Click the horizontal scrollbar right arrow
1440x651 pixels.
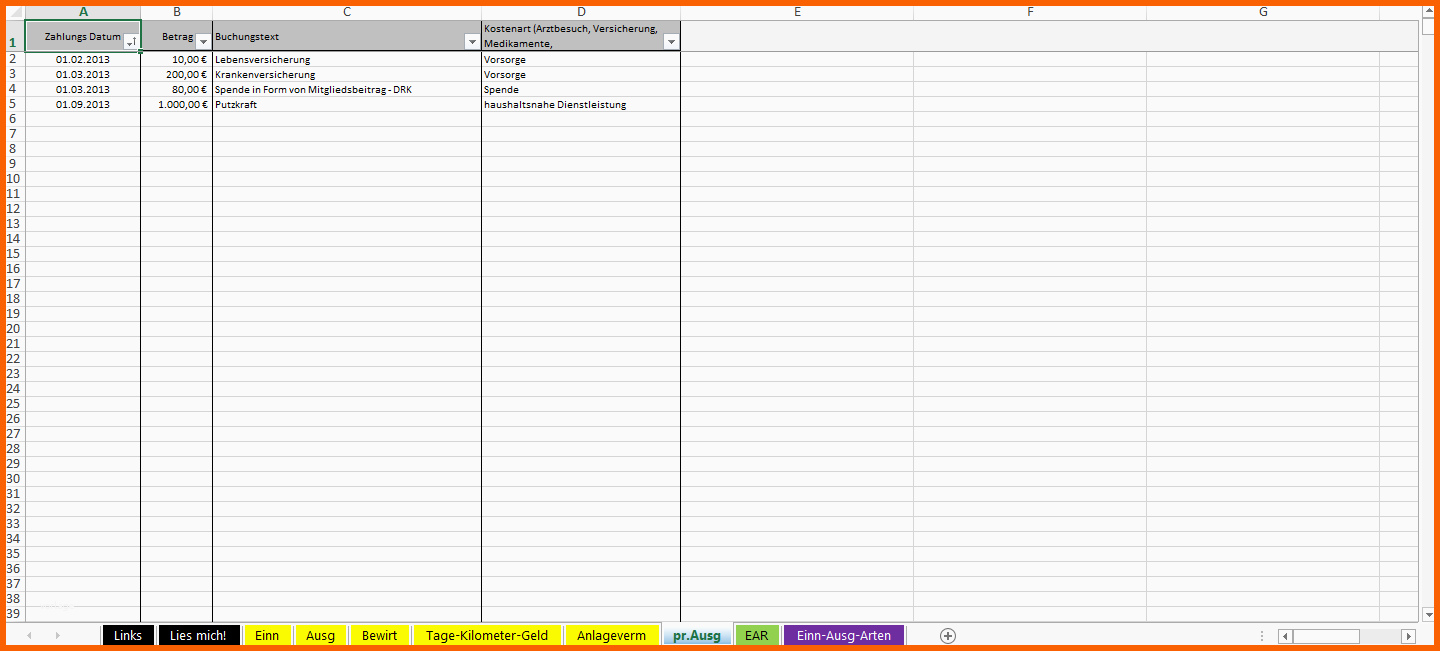(x=1409, y=636)
